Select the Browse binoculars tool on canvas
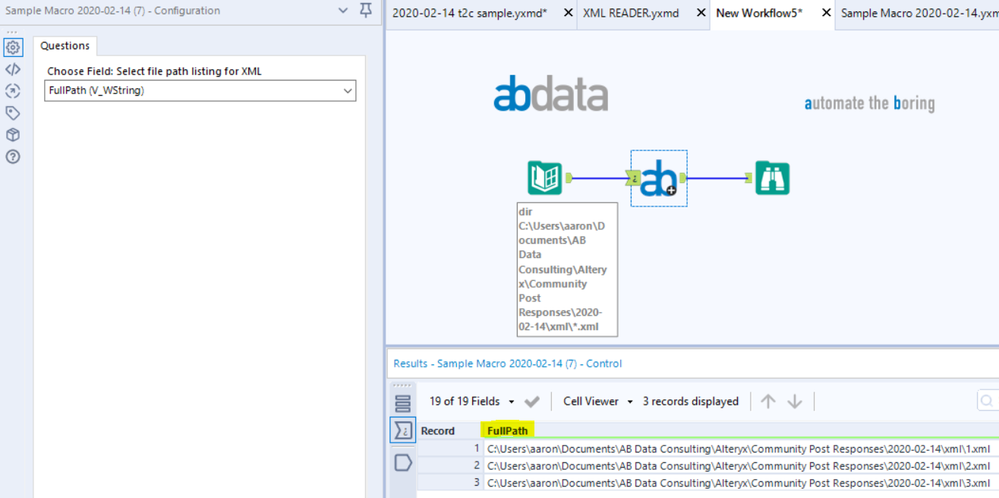Screen dimensions: 999x498 click(772, 178)
